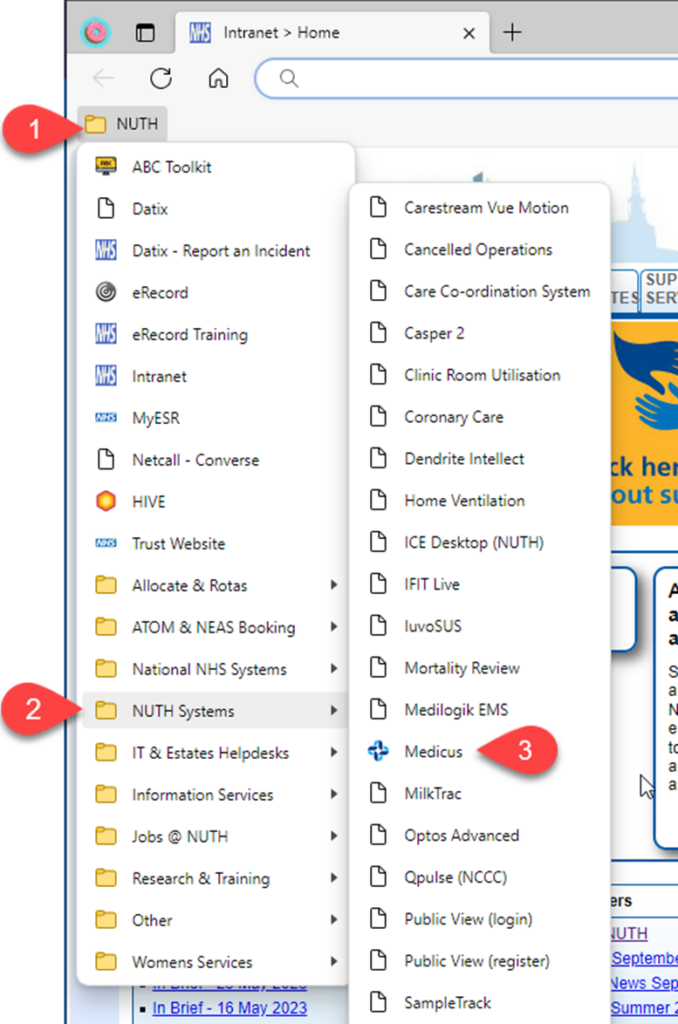Open MilkTrac bookmark

pos(479,793)
